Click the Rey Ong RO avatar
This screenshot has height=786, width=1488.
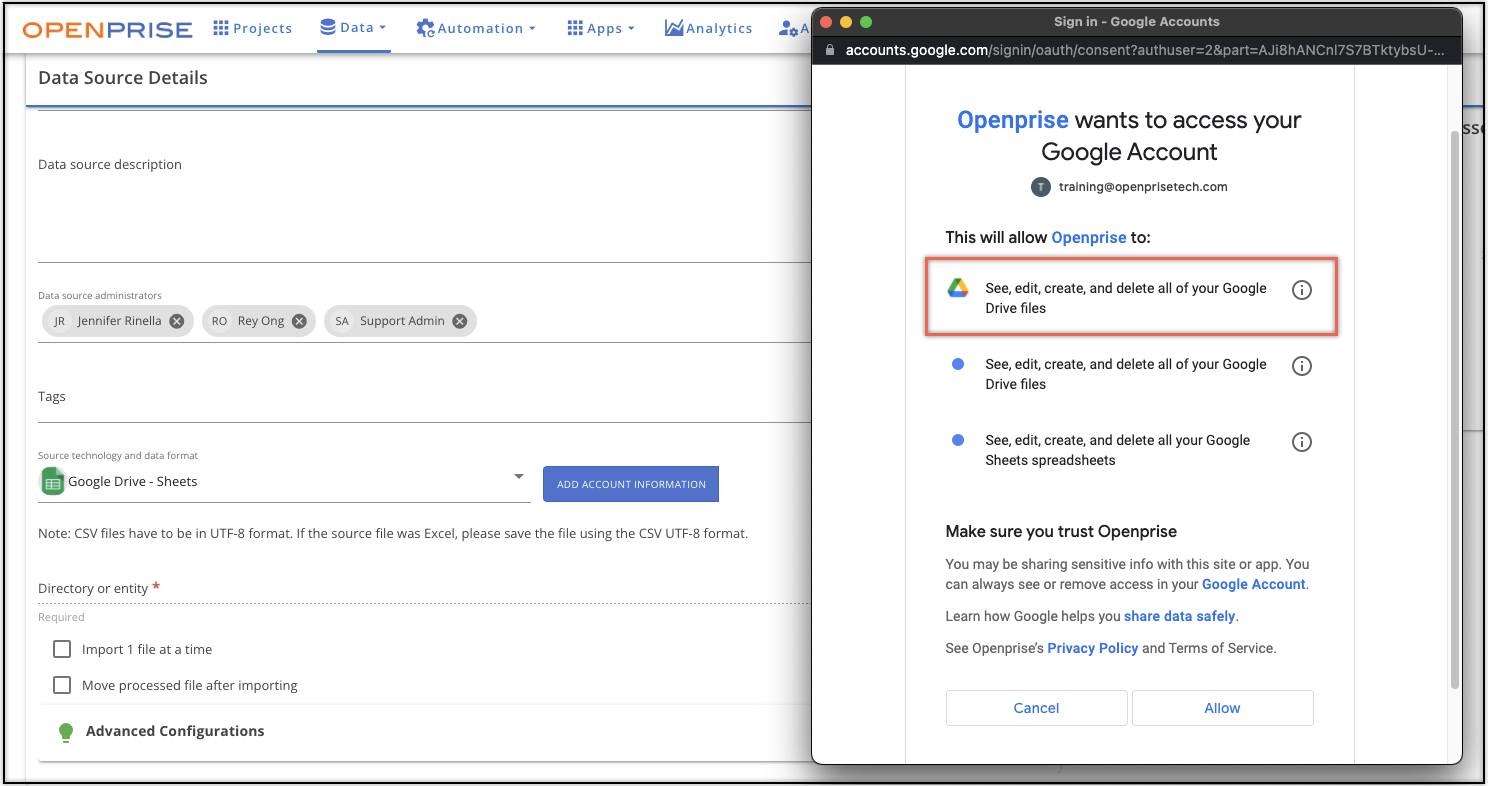pos(219,321)
